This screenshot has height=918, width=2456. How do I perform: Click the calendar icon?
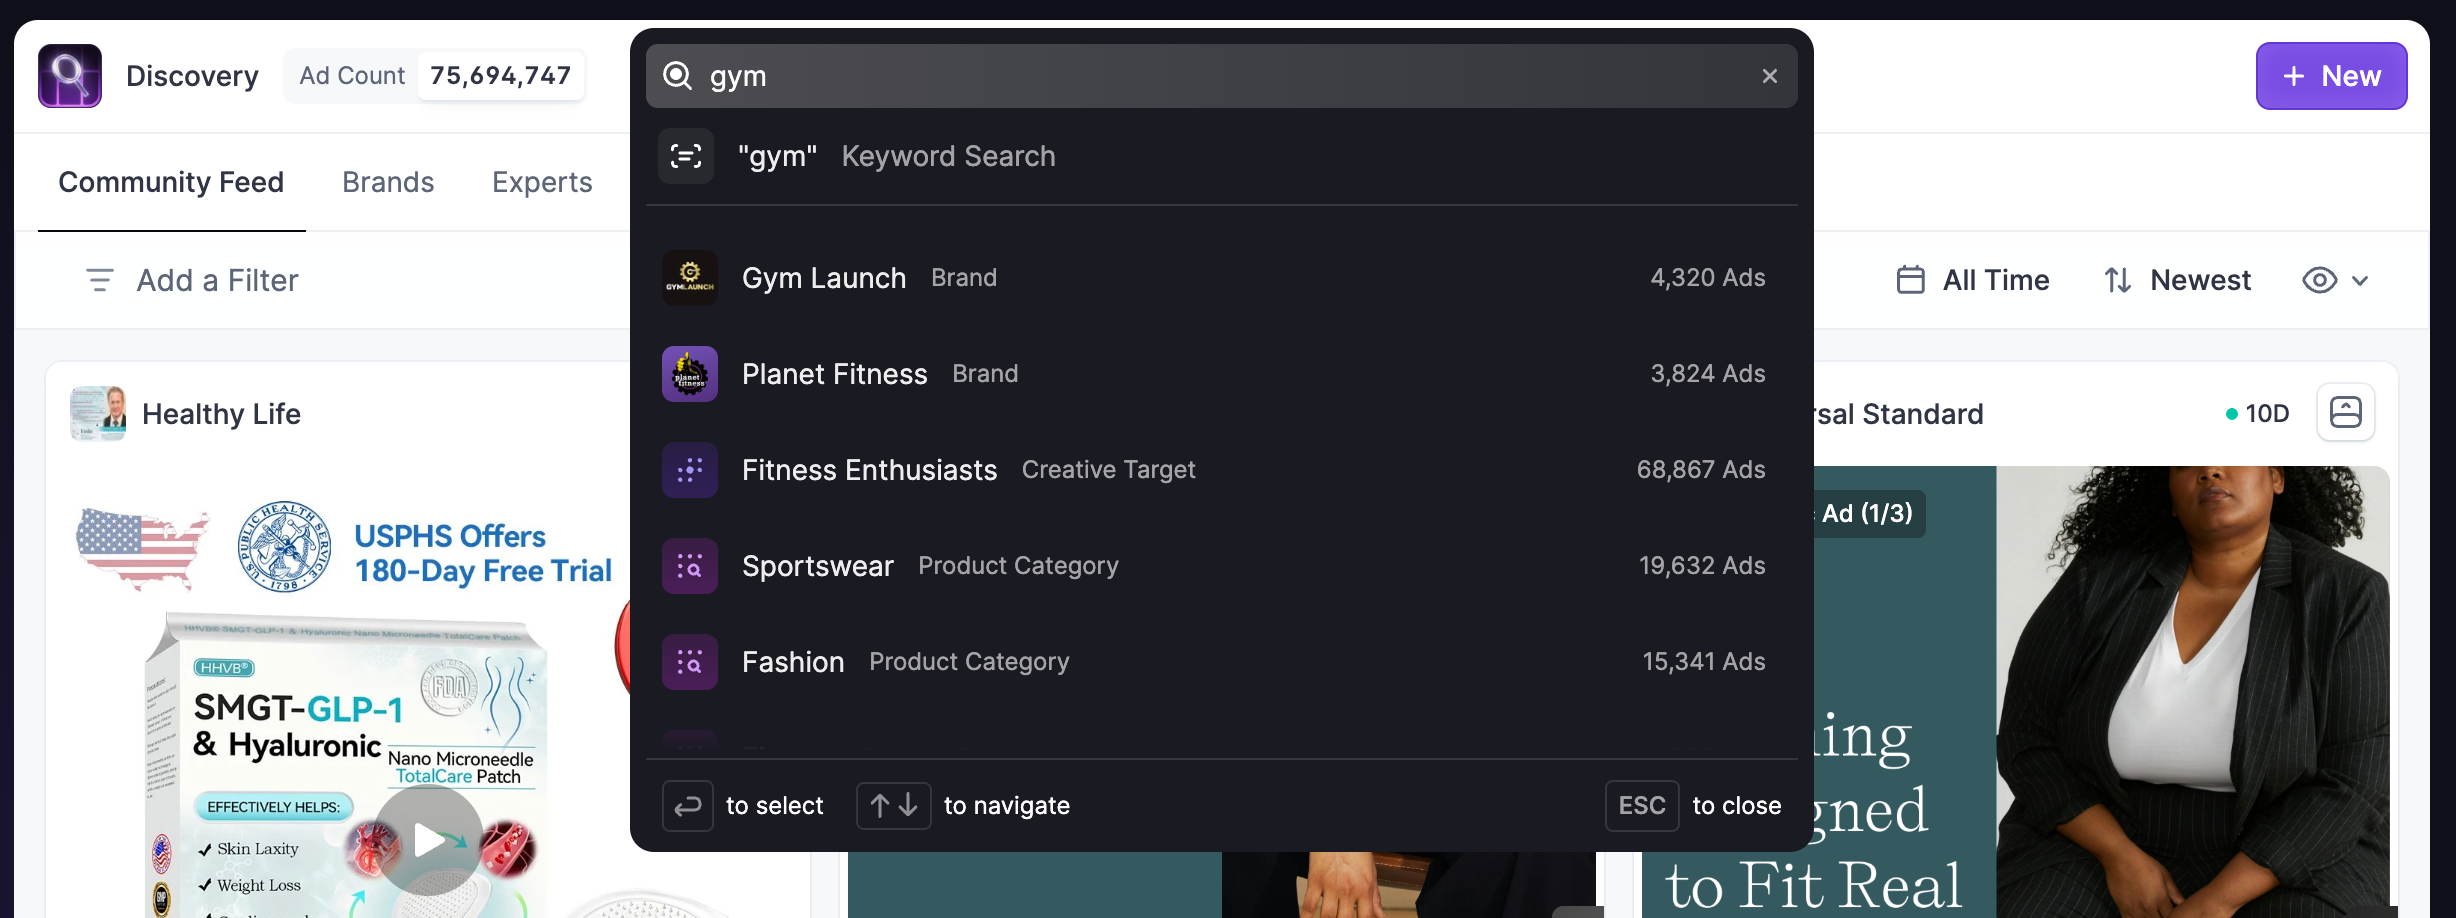1911,280
